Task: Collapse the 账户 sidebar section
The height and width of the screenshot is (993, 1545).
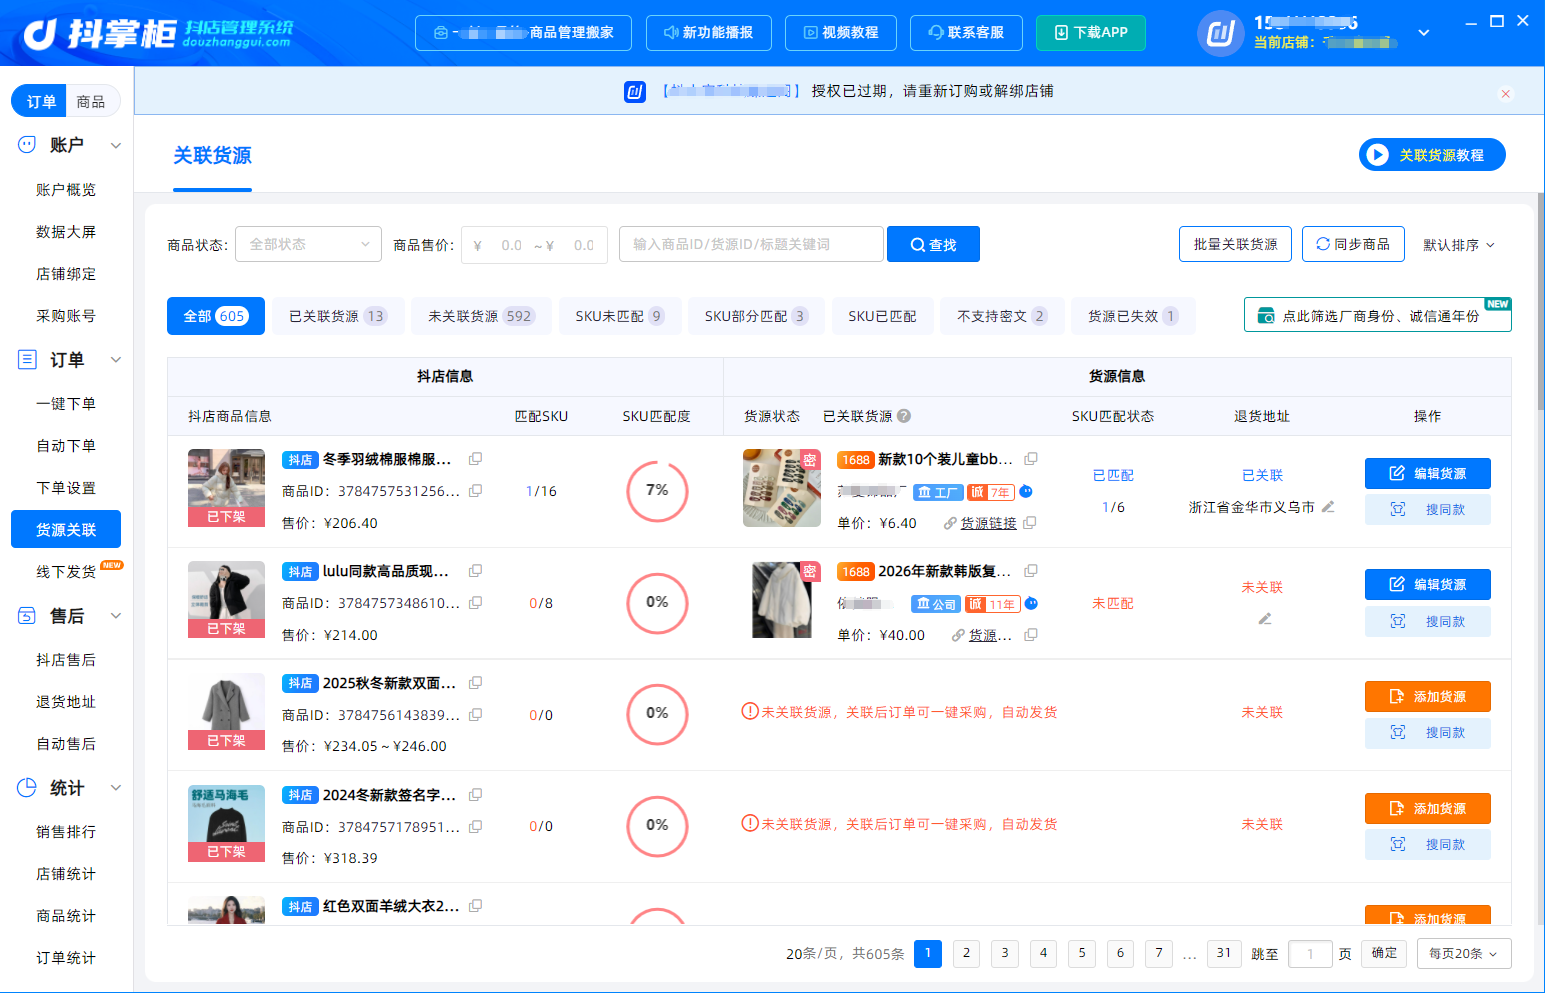Action: (x=116, y=145)
